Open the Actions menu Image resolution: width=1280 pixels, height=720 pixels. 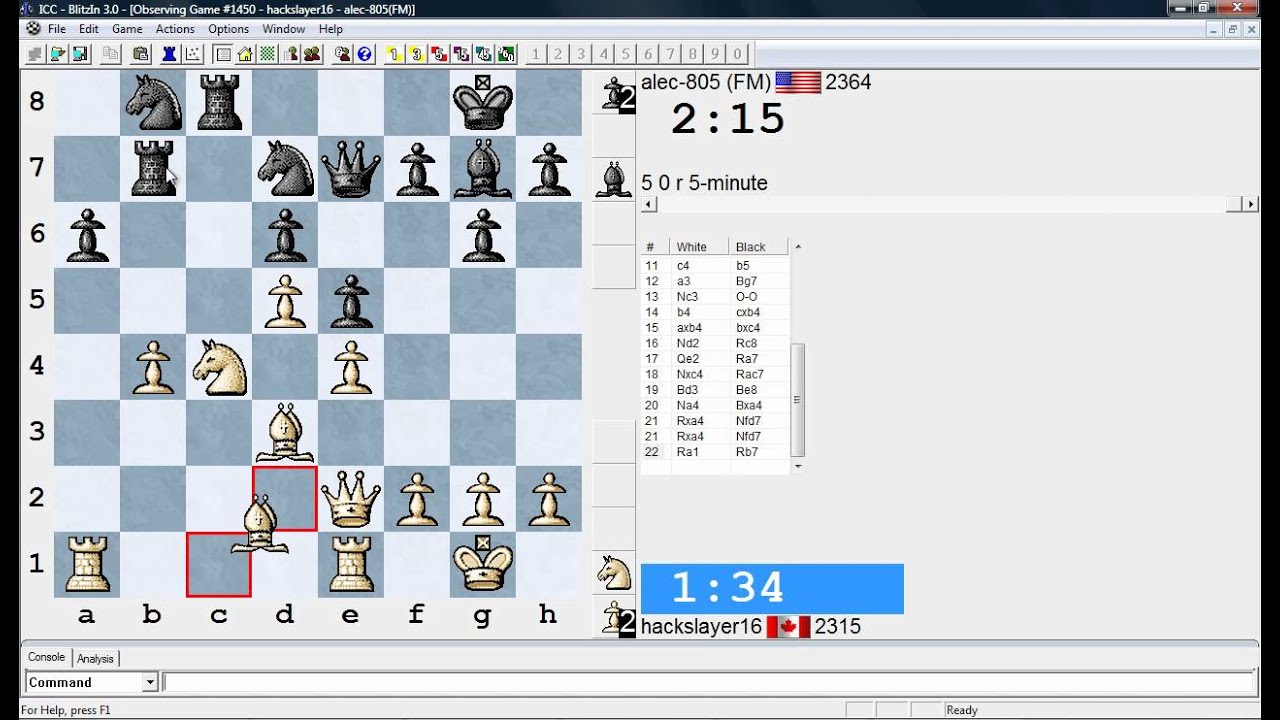(175, 29)
